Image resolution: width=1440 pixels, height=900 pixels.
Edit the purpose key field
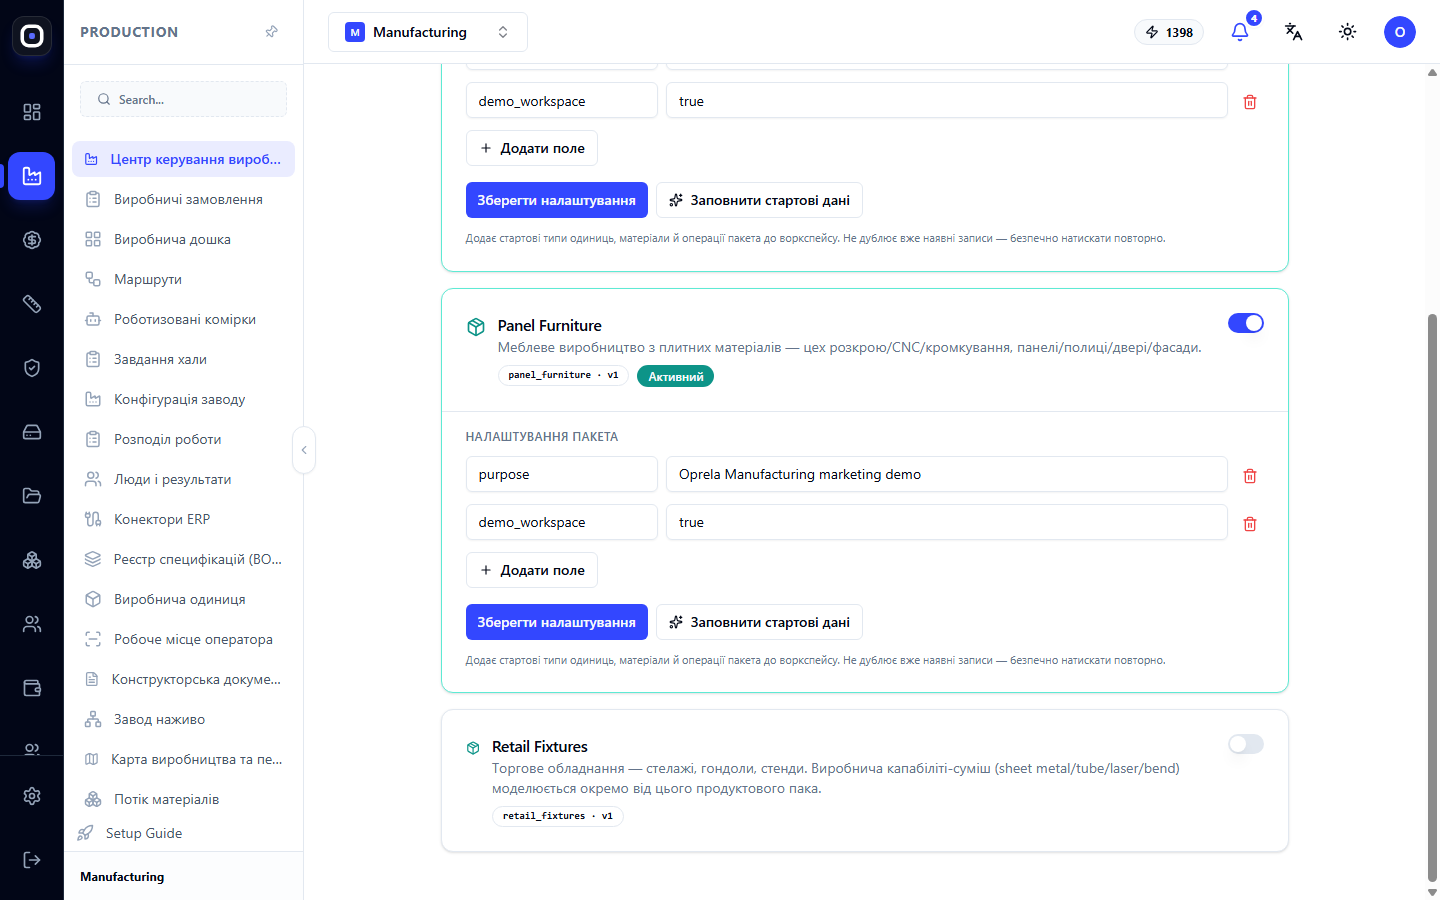562,474
